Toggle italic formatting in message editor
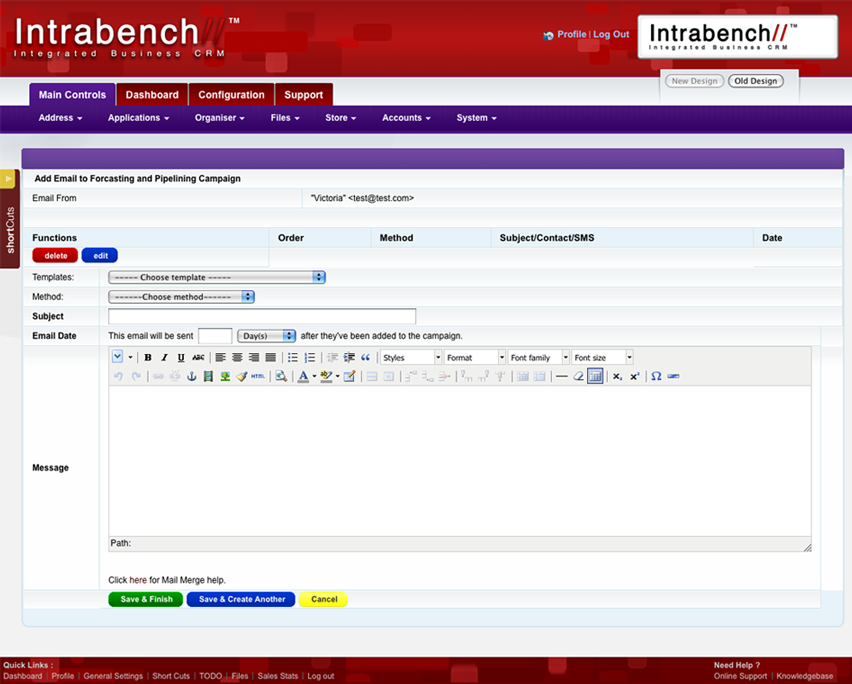Screen dimensions: 852x684 164,357
